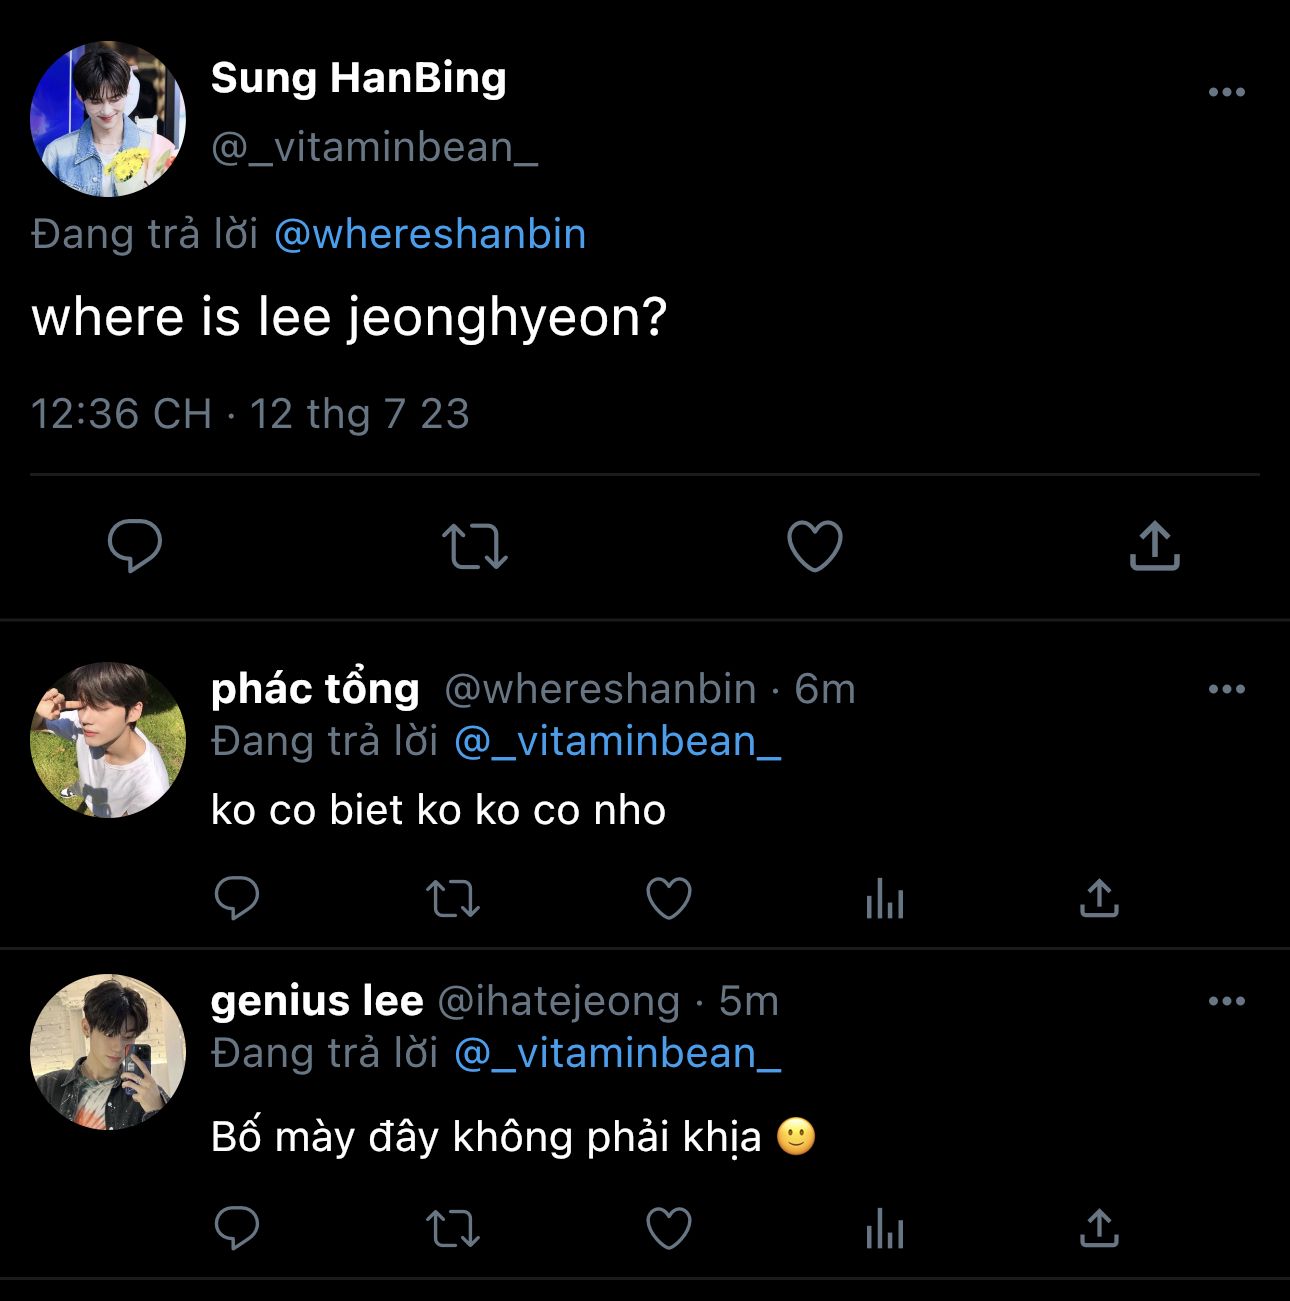Share phác tổng's reply

[x=1099, y=898]
